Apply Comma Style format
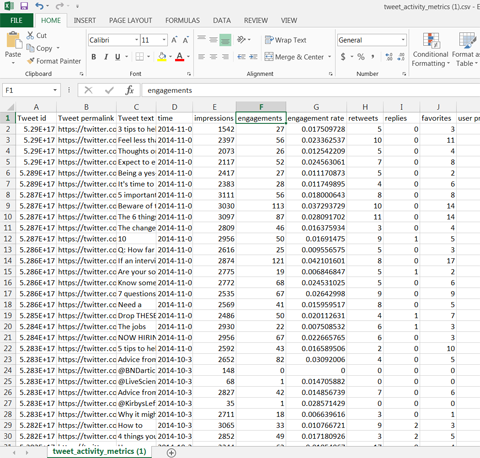This screenshot has height=458, width=480. point(373,57)
